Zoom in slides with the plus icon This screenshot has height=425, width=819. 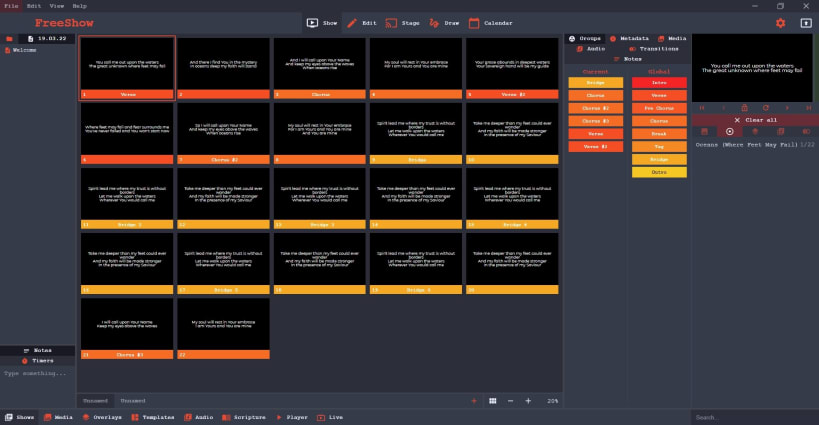click(528, 401)
